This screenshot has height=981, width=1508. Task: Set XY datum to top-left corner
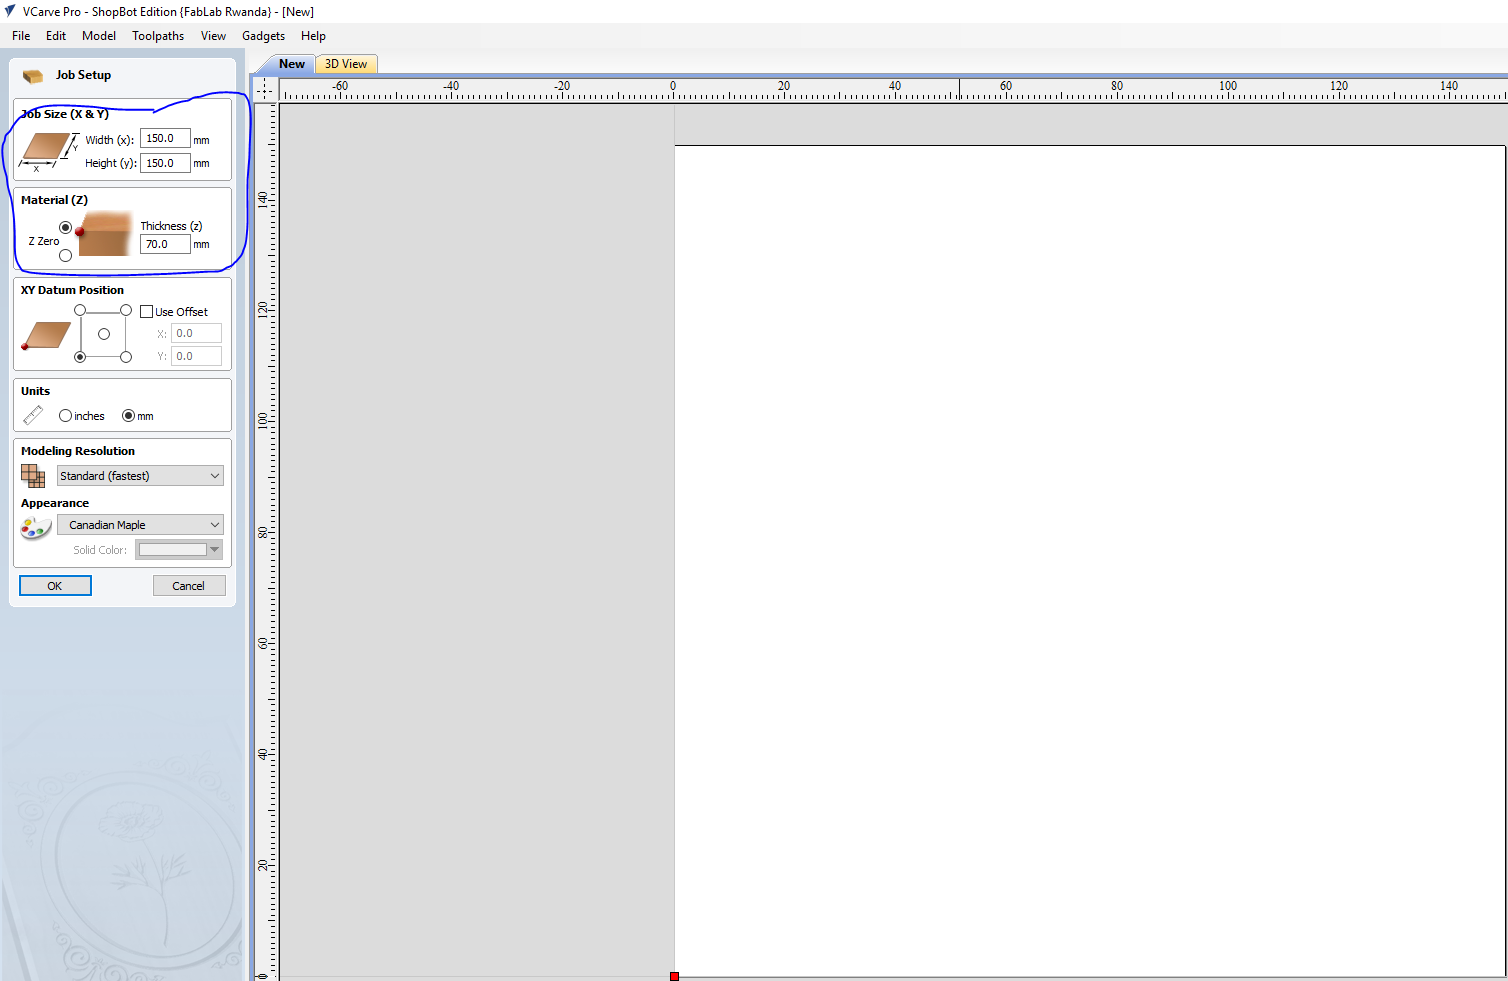pyautogui.click(x=80, y=310)
